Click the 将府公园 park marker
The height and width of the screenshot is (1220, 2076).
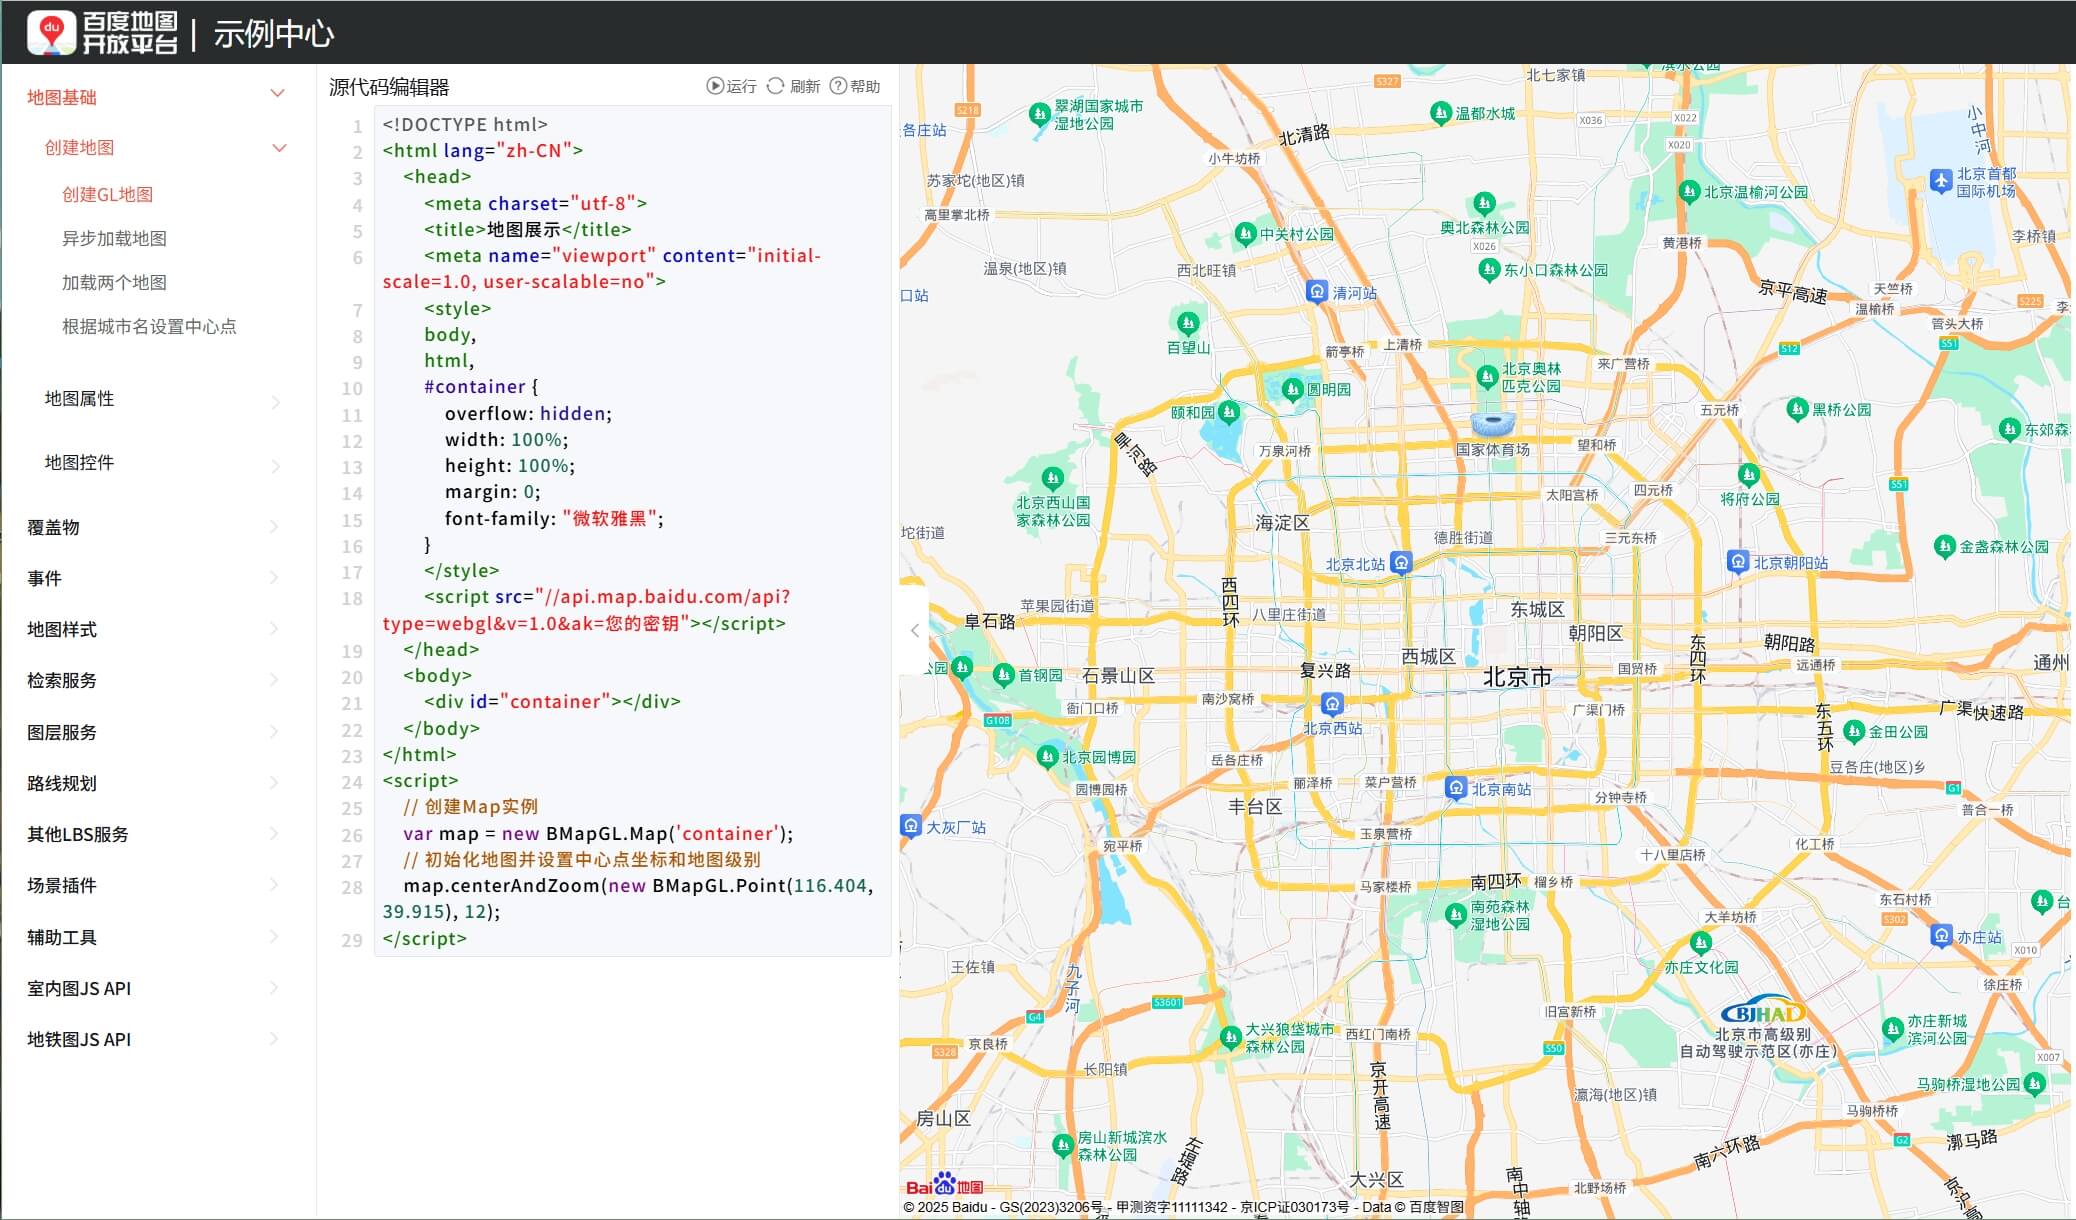point(1748,475)
